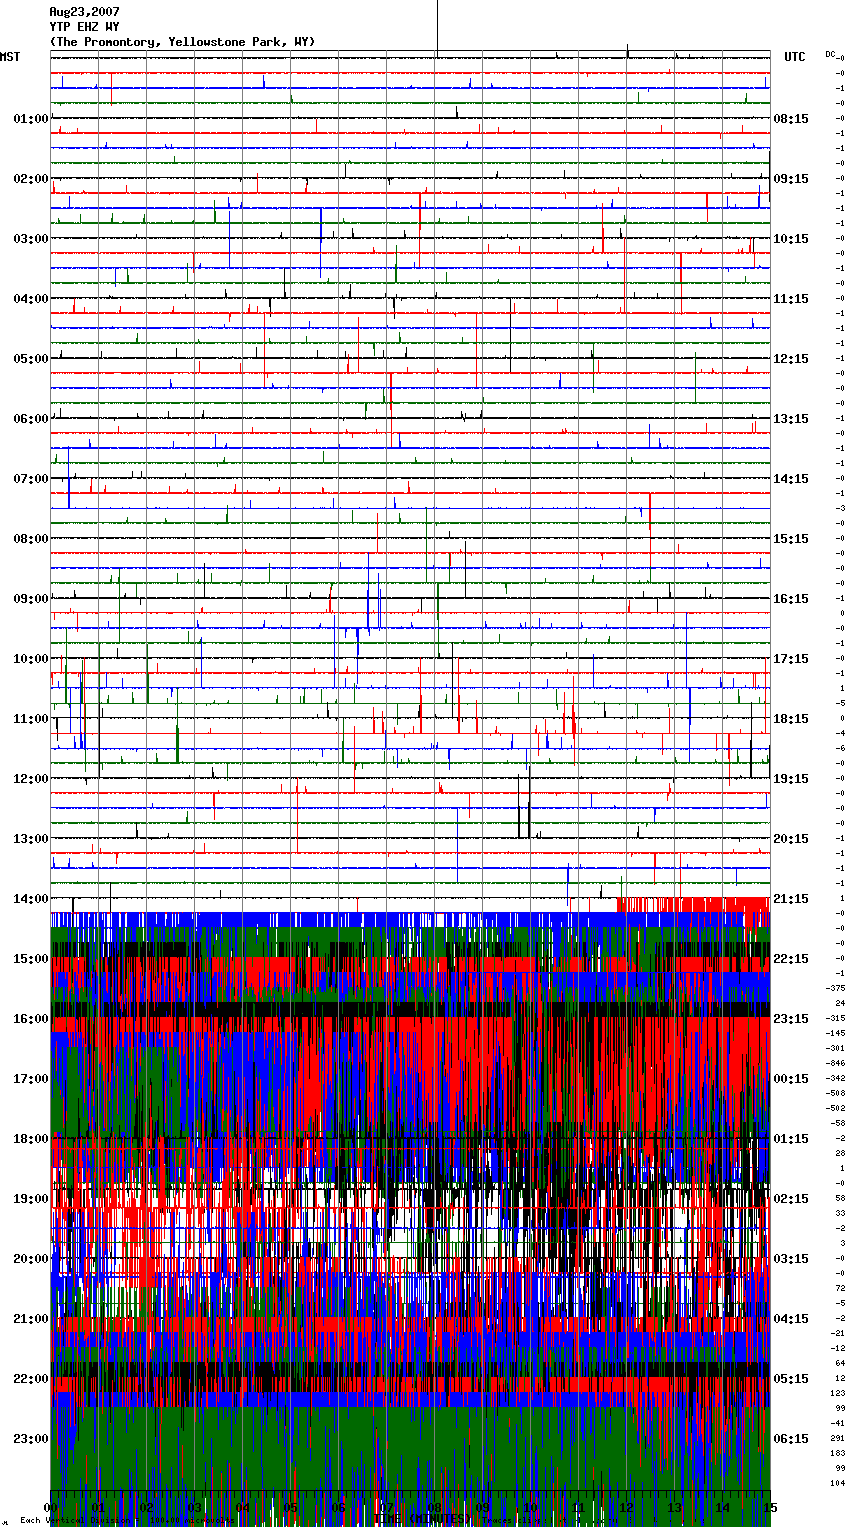Click the 01:15 UTC time label

coord(791,1139)
